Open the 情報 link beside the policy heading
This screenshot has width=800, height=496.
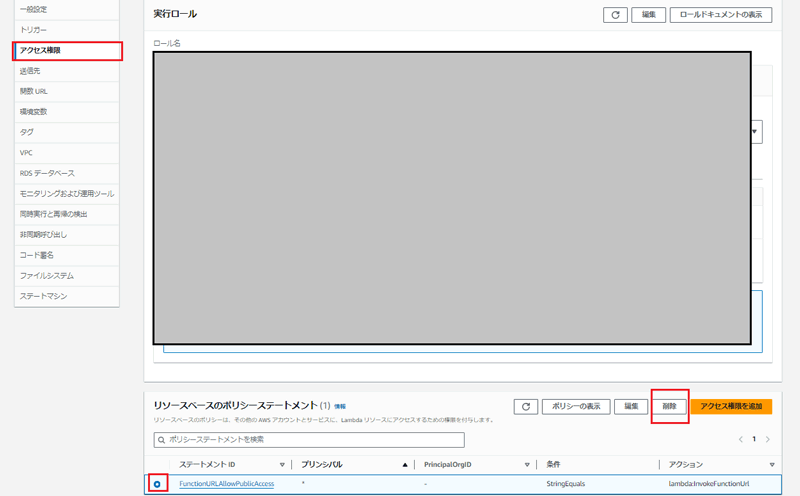(340, 407)
